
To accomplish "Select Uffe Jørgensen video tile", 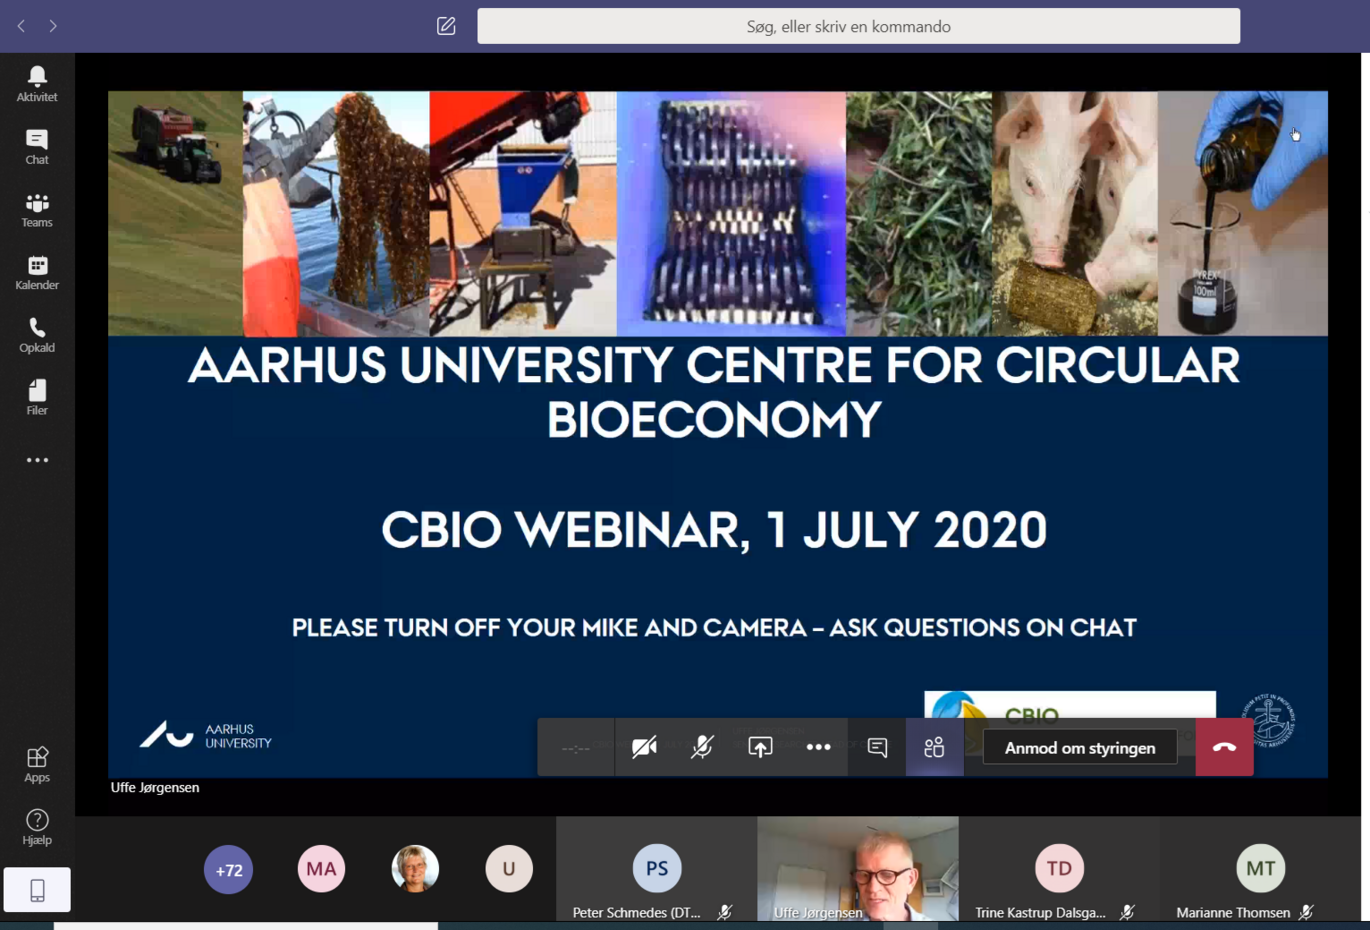I will [x=858, y=869].
